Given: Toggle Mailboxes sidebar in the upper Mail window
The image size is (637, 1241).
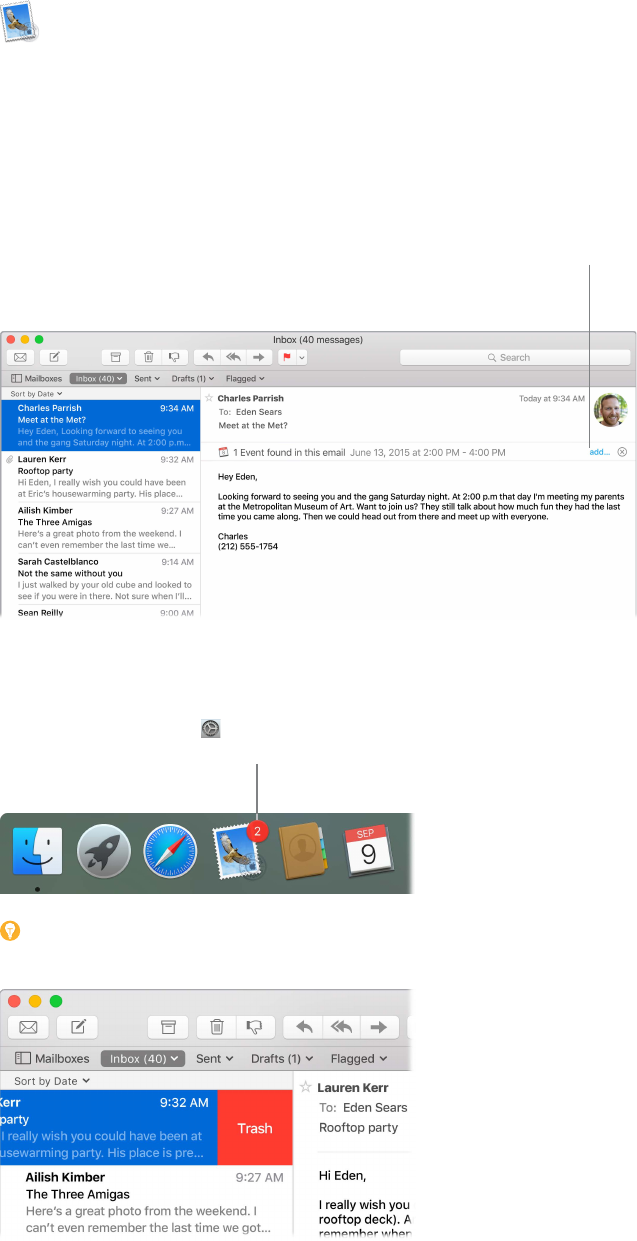Looking at the screenshot, I should [36, 379].
